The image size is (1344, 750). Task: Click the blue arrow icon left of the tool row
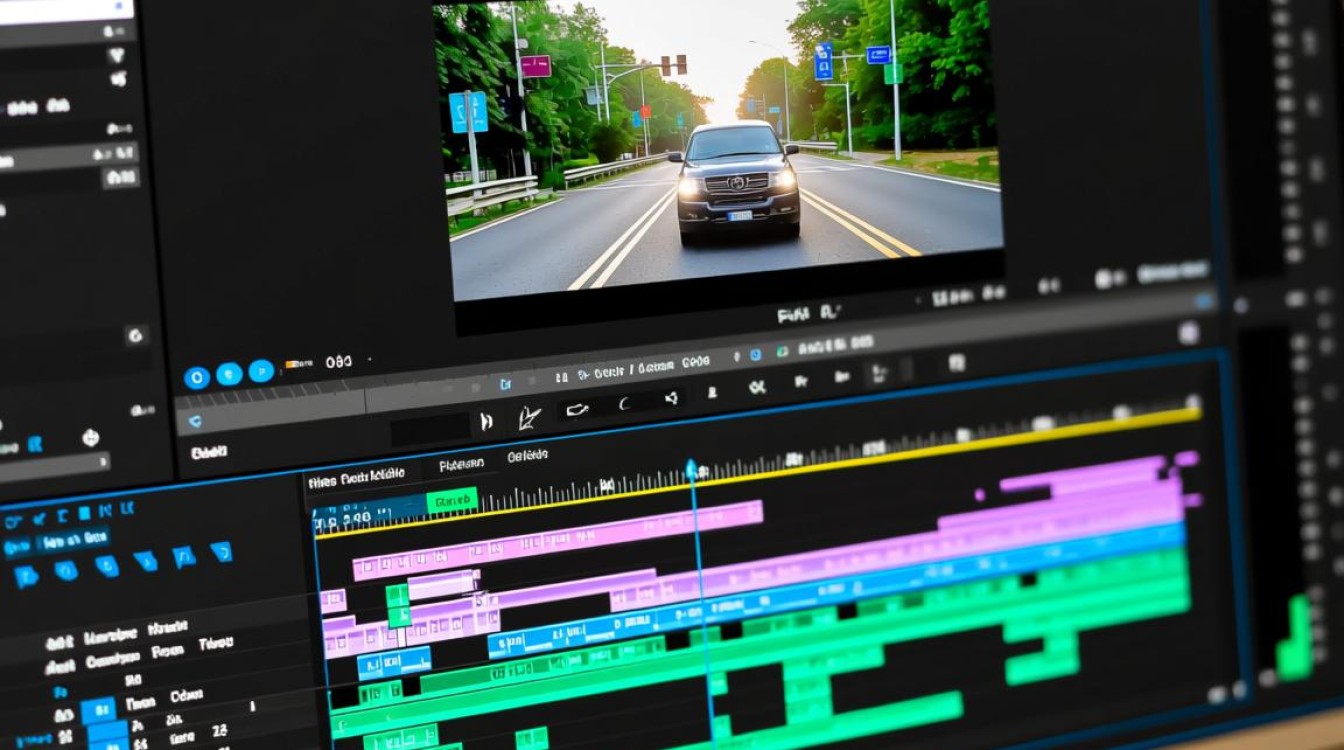pyautogui.click(x=195, y=422)
